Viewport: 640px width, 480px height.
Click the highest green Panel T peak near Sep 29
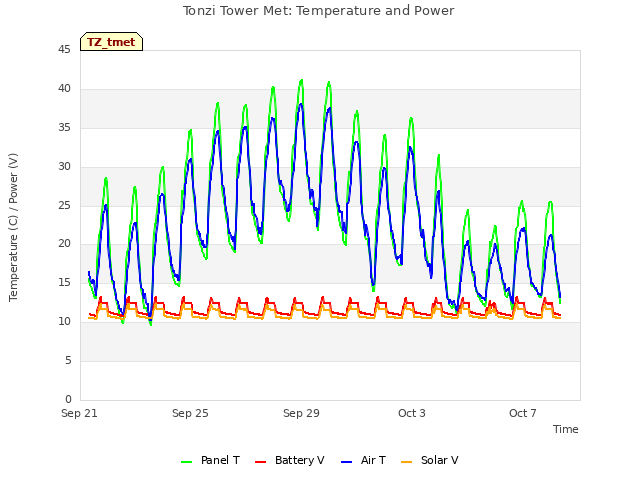[302, 80]
